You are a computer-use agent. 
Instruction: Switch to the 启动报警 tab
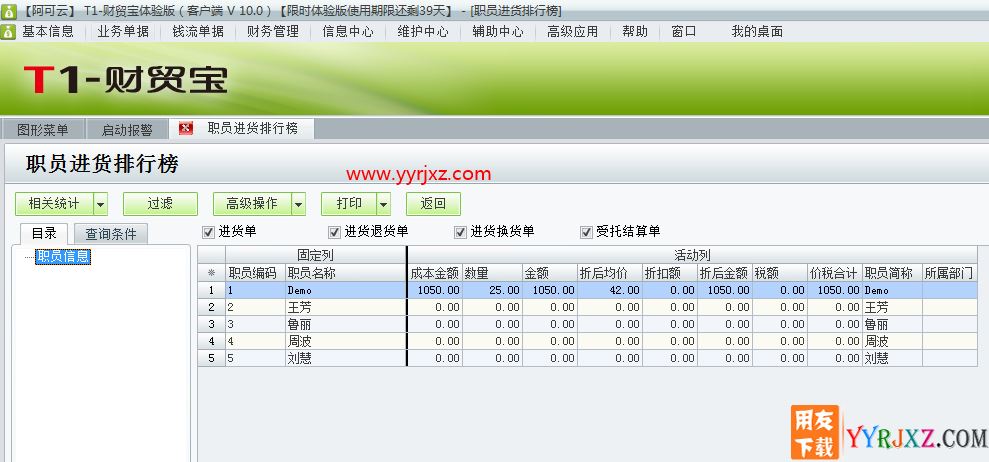(x=127, y=130)
